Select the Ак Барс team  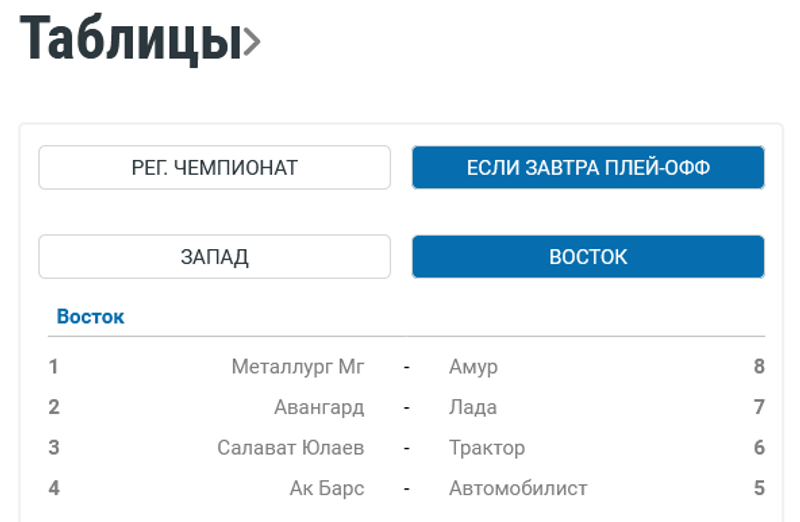click(x=327, y=489)
